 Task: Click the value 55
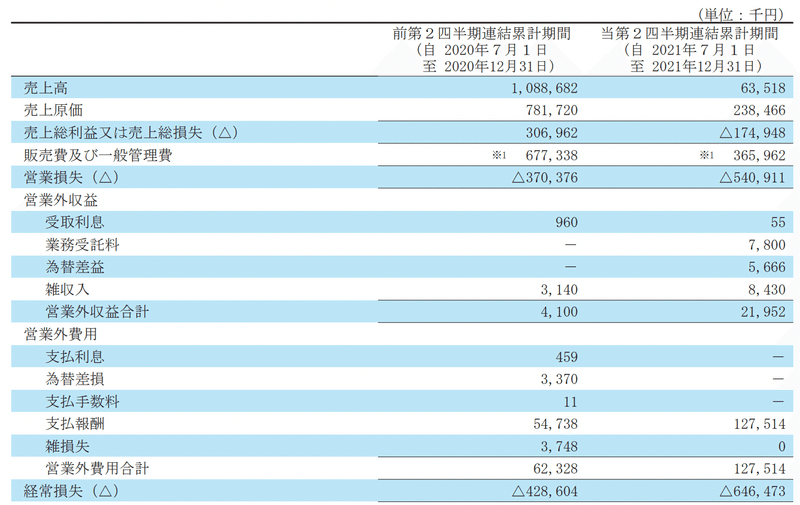(778, 222)
